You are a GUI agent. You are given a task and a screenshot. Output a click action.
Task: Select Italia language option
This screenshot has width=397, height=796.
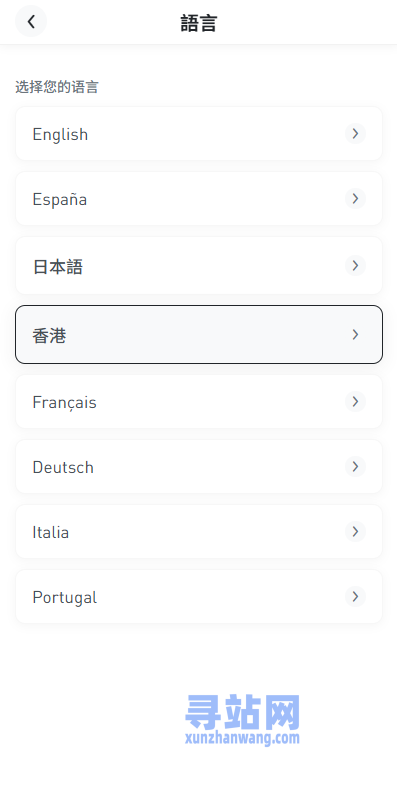[x=199, y=532]
